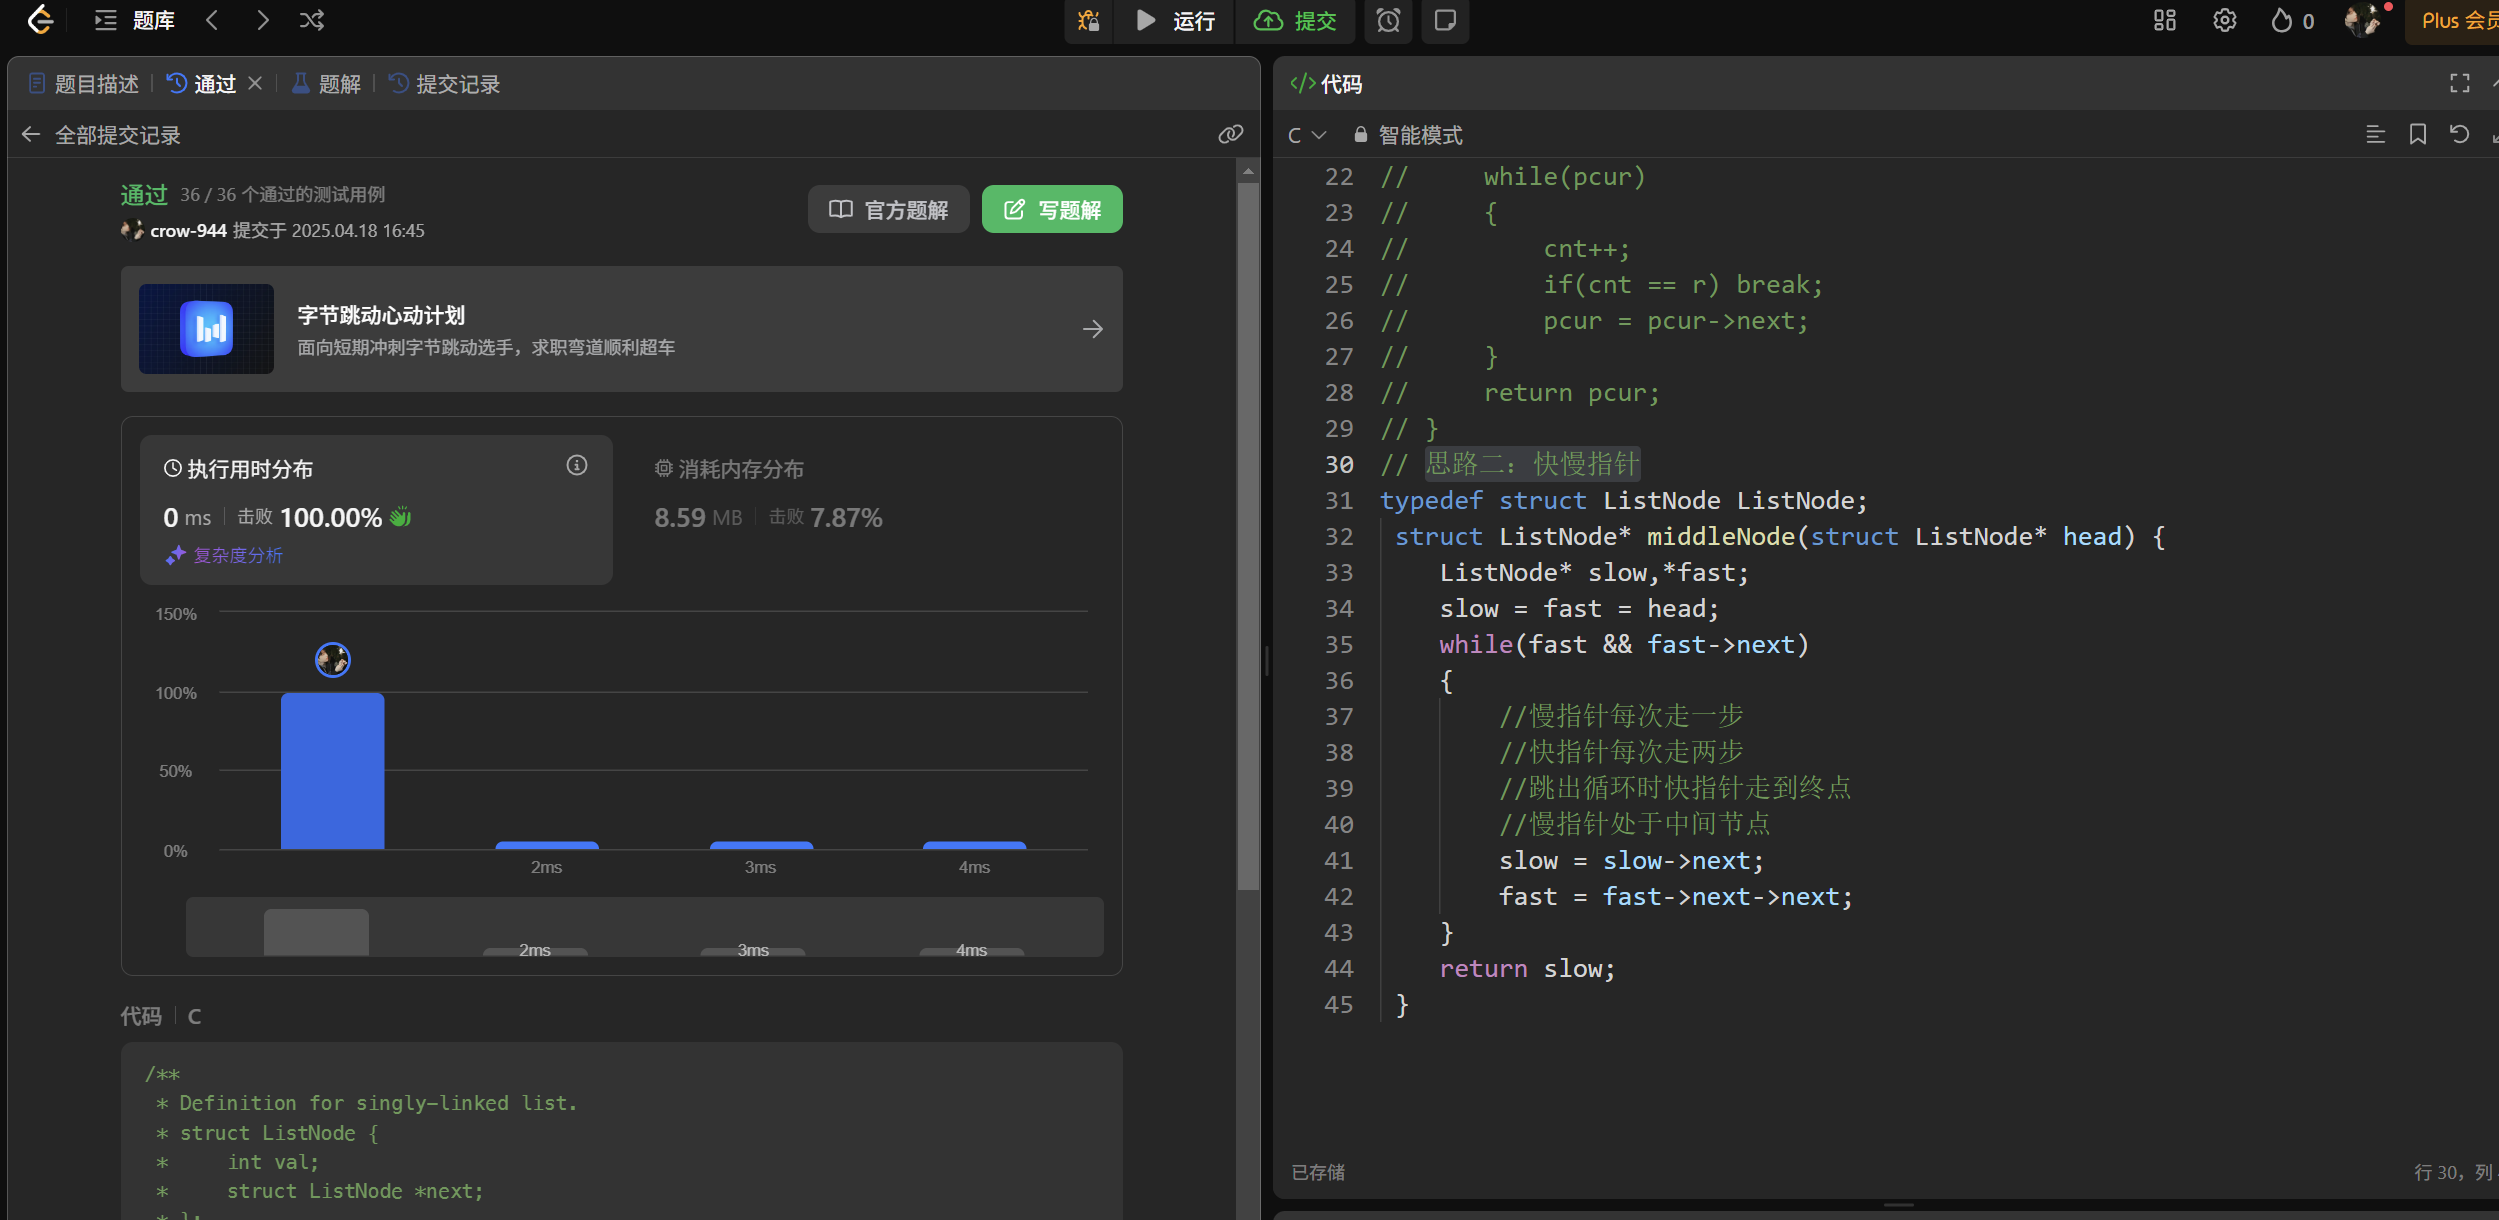Click the format code icon
This screenshot has width=2499, height=1220.
(2375, 134)
